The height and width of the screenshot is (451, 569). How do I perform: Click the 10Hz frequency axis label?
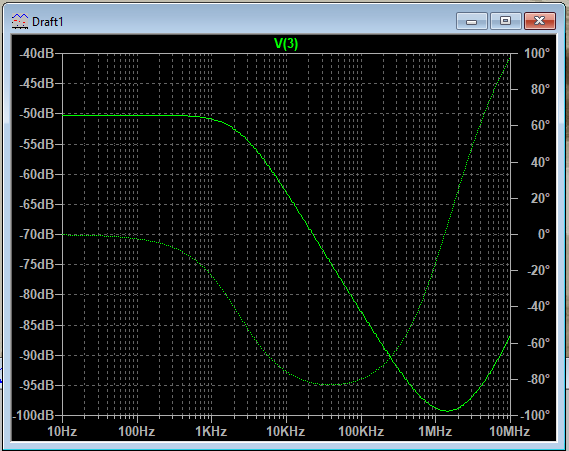tap(62, 431)
